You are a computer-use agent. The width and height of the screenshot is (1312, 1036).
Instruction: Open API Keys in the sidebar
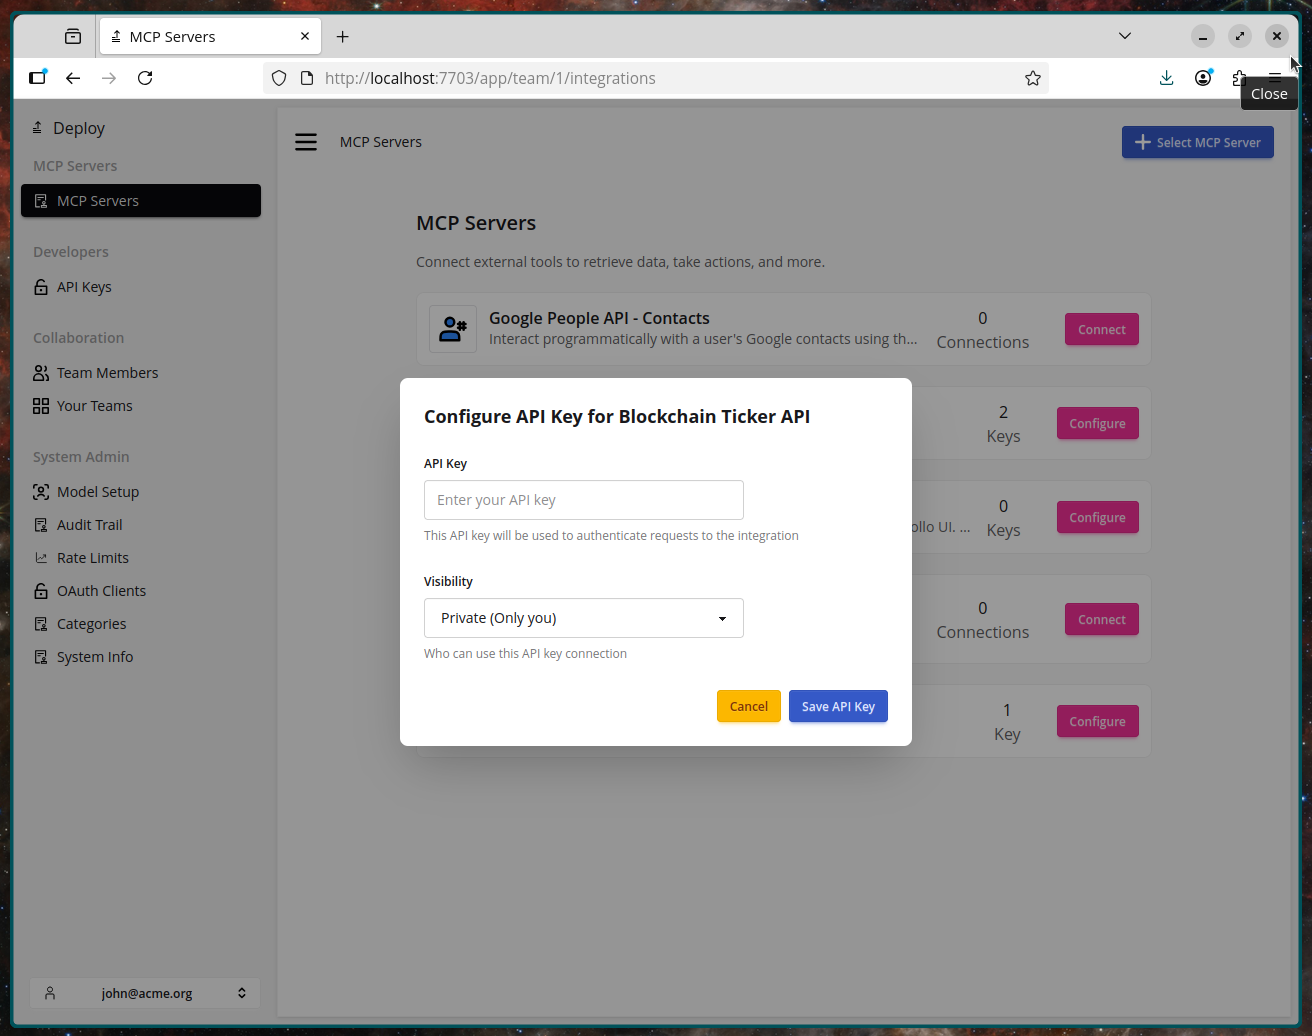point(84,287)
